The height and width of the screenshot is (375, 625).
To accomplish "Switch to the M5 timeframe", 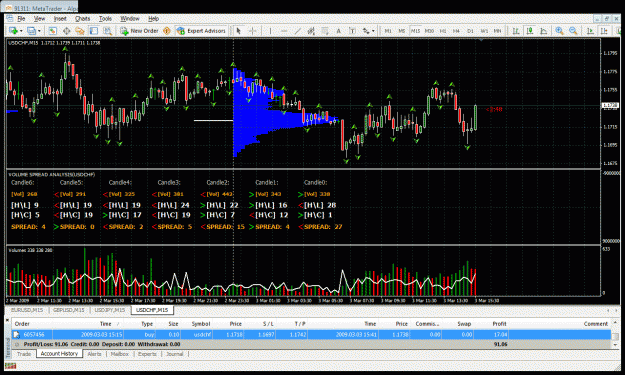I will 401,31.
